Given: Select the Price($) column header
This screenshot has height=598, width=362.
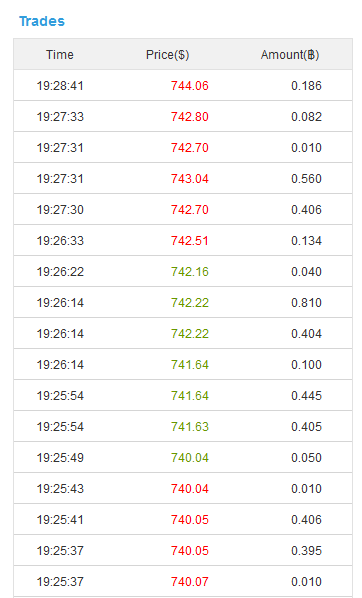Looking at the screenshot, I should tap(167, 55).
